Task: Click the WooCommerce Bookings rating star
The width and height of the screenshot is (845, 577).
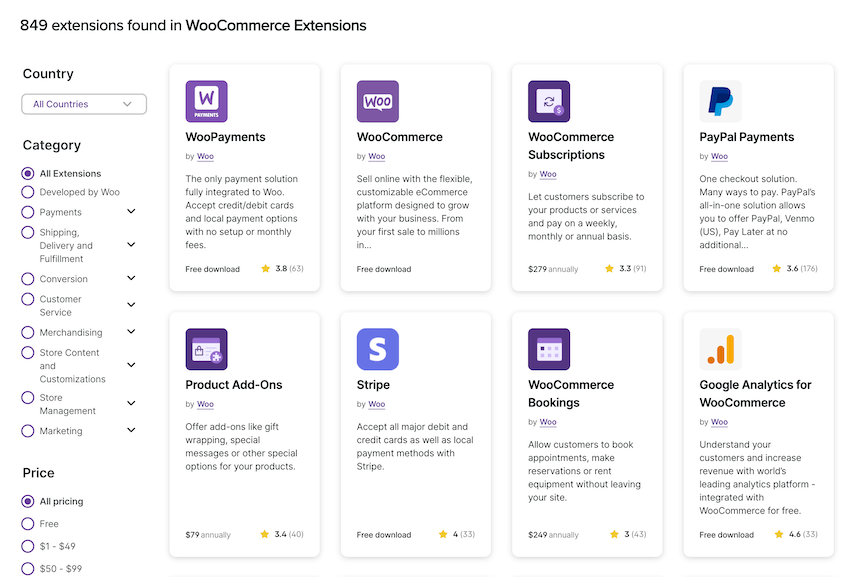Action: click(614, 534)
